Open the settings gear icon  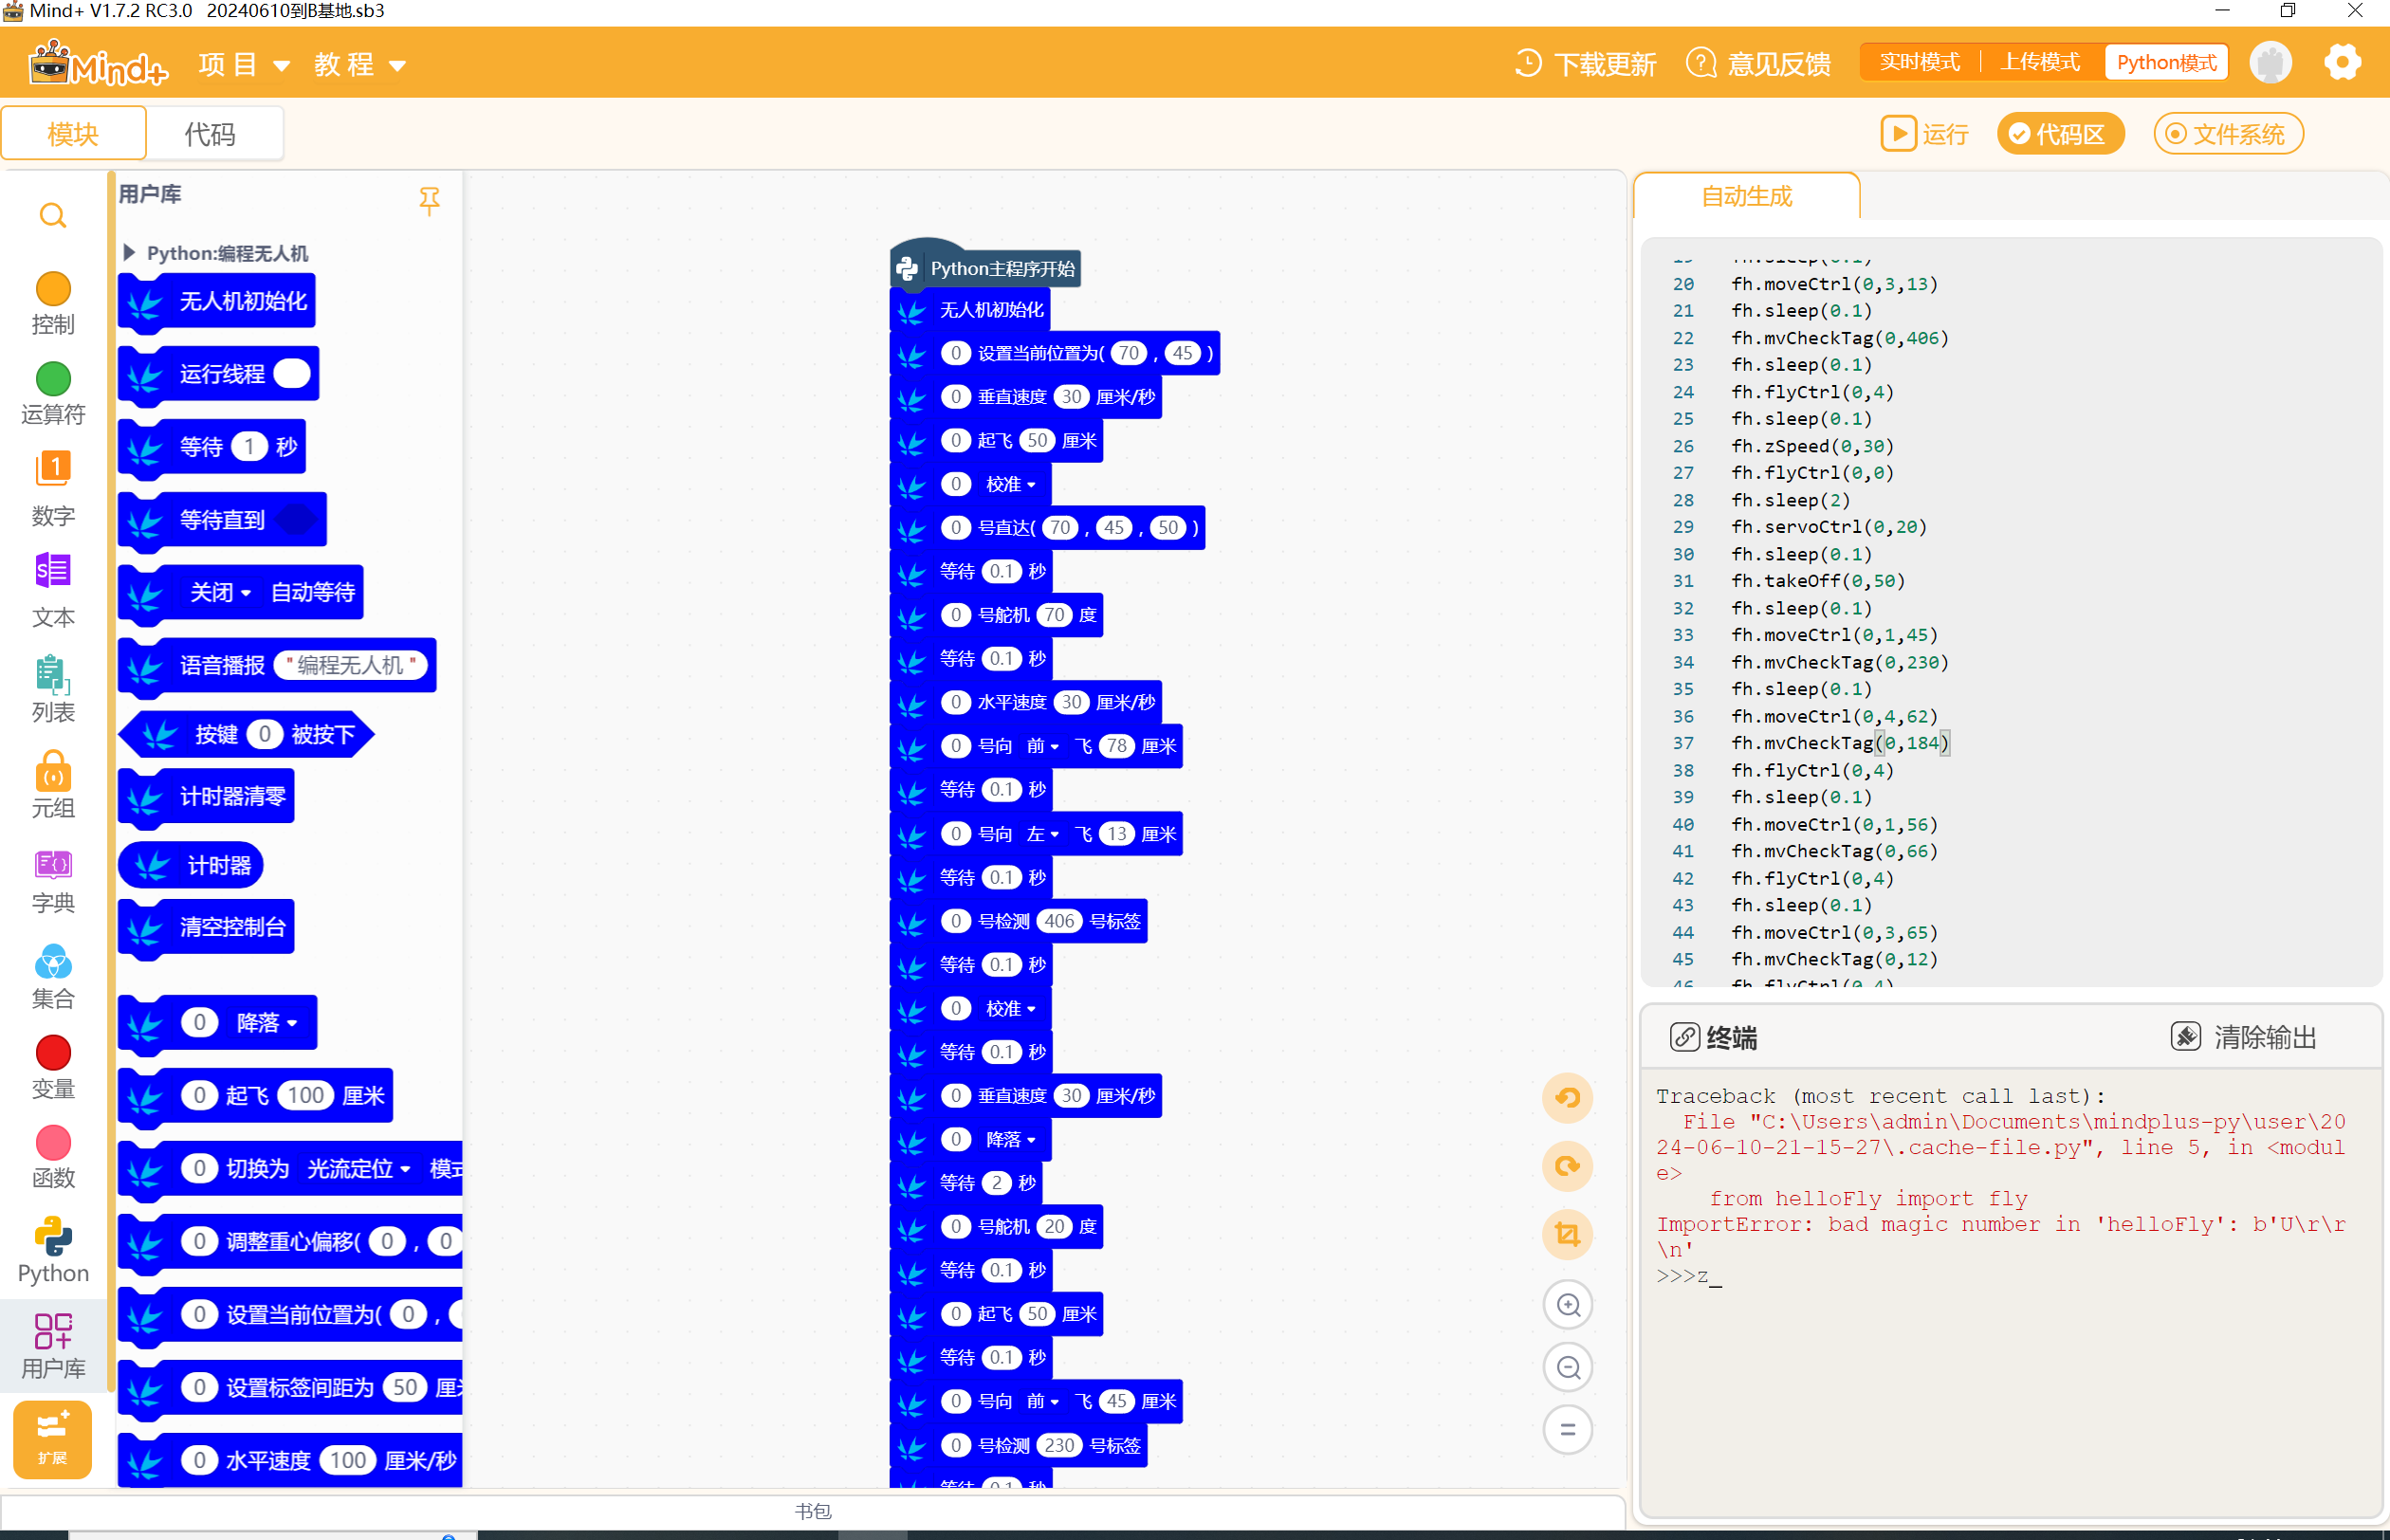point(2342,62)
